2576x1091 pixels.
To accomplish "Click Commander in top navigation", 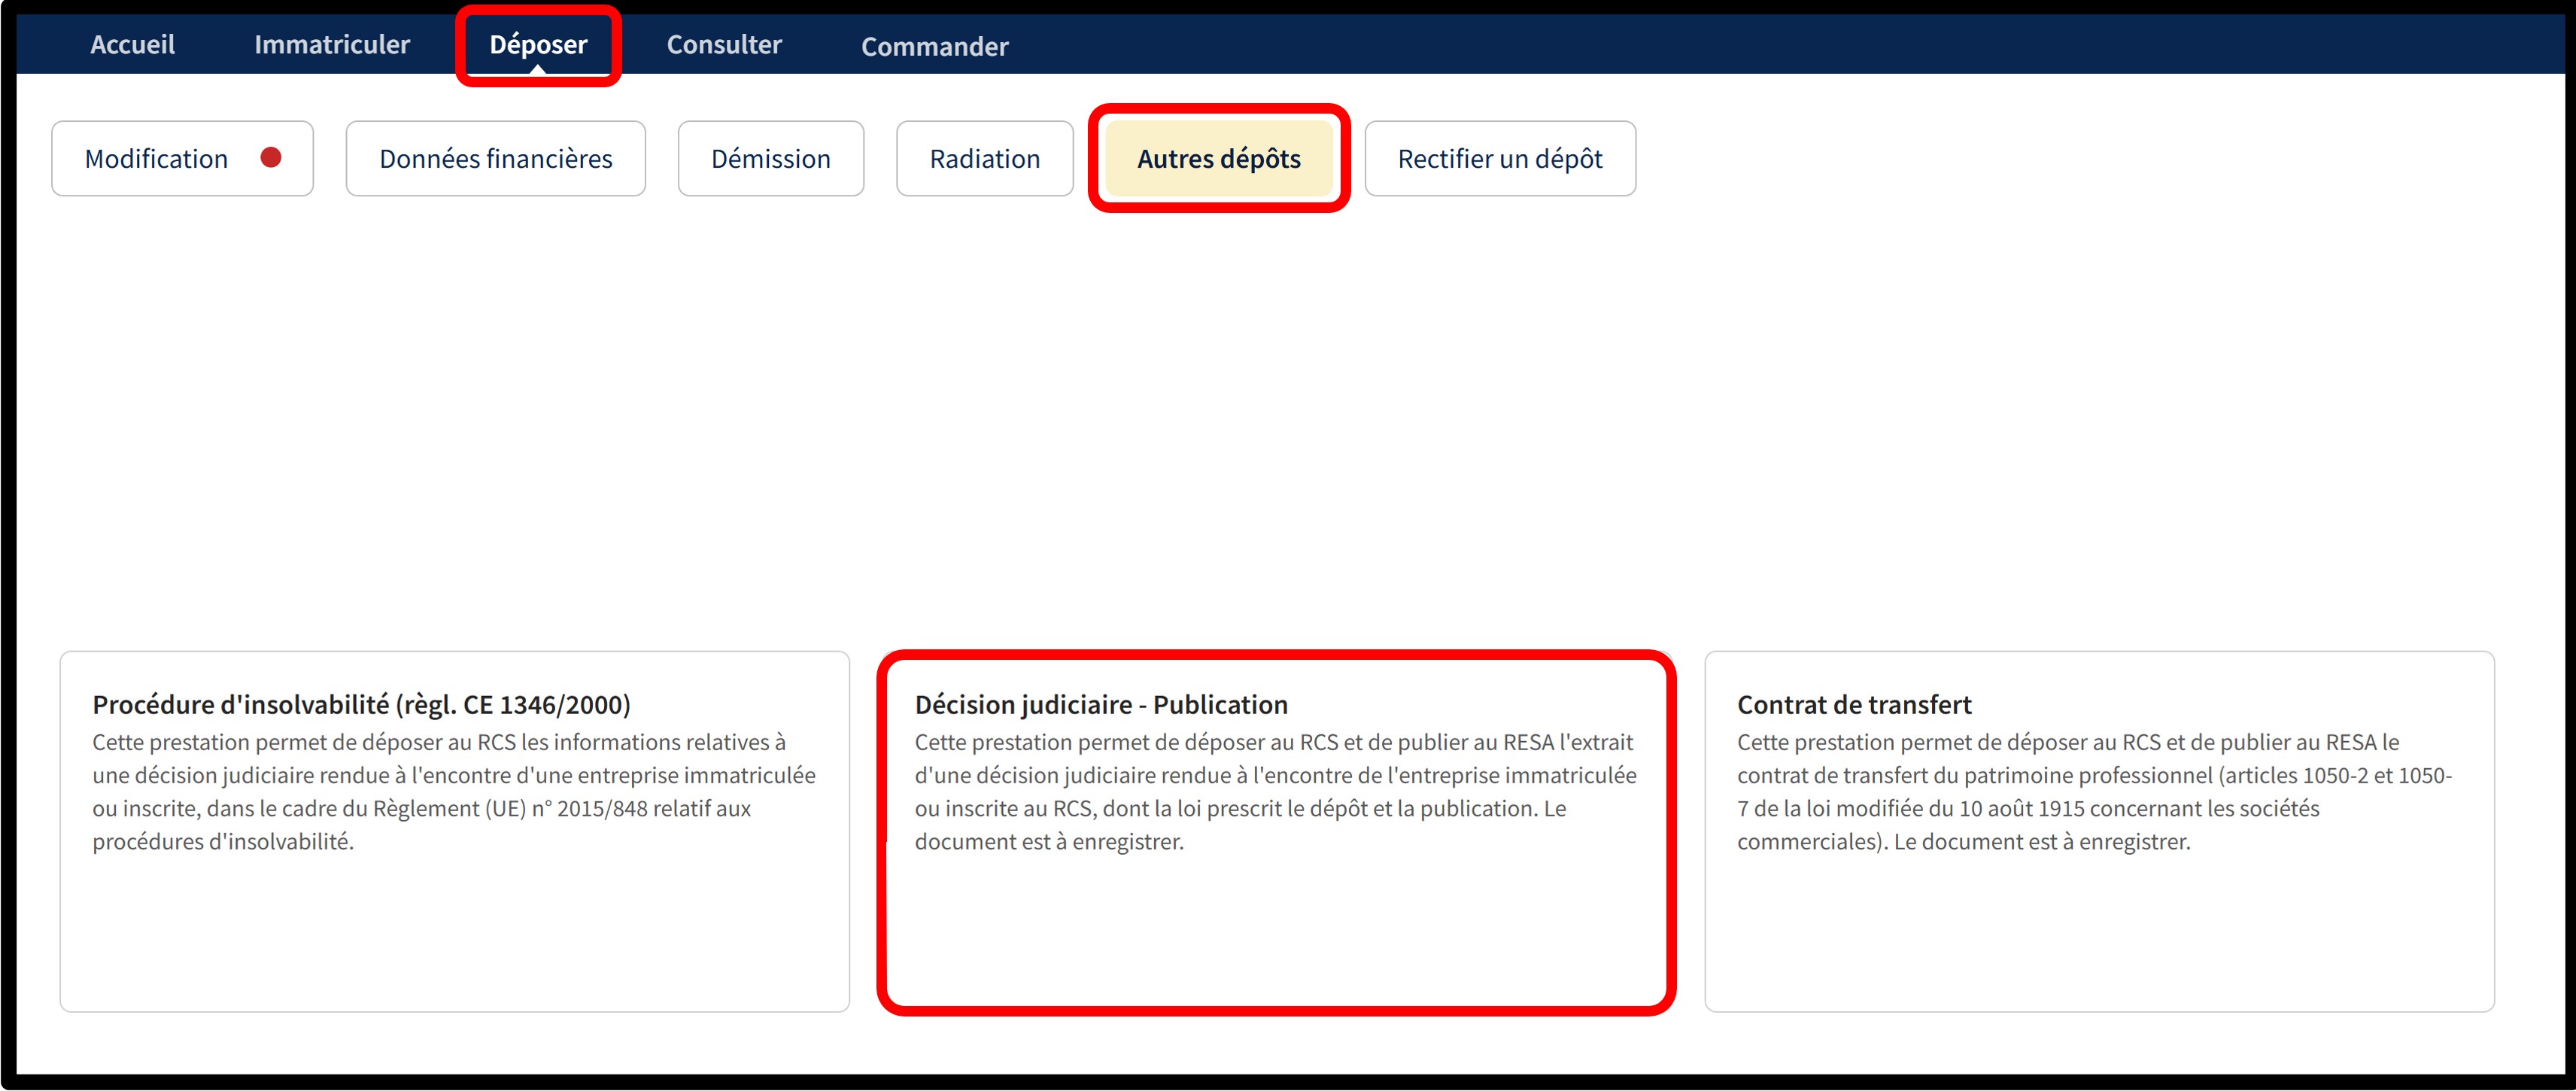I will tap(934, 47).
